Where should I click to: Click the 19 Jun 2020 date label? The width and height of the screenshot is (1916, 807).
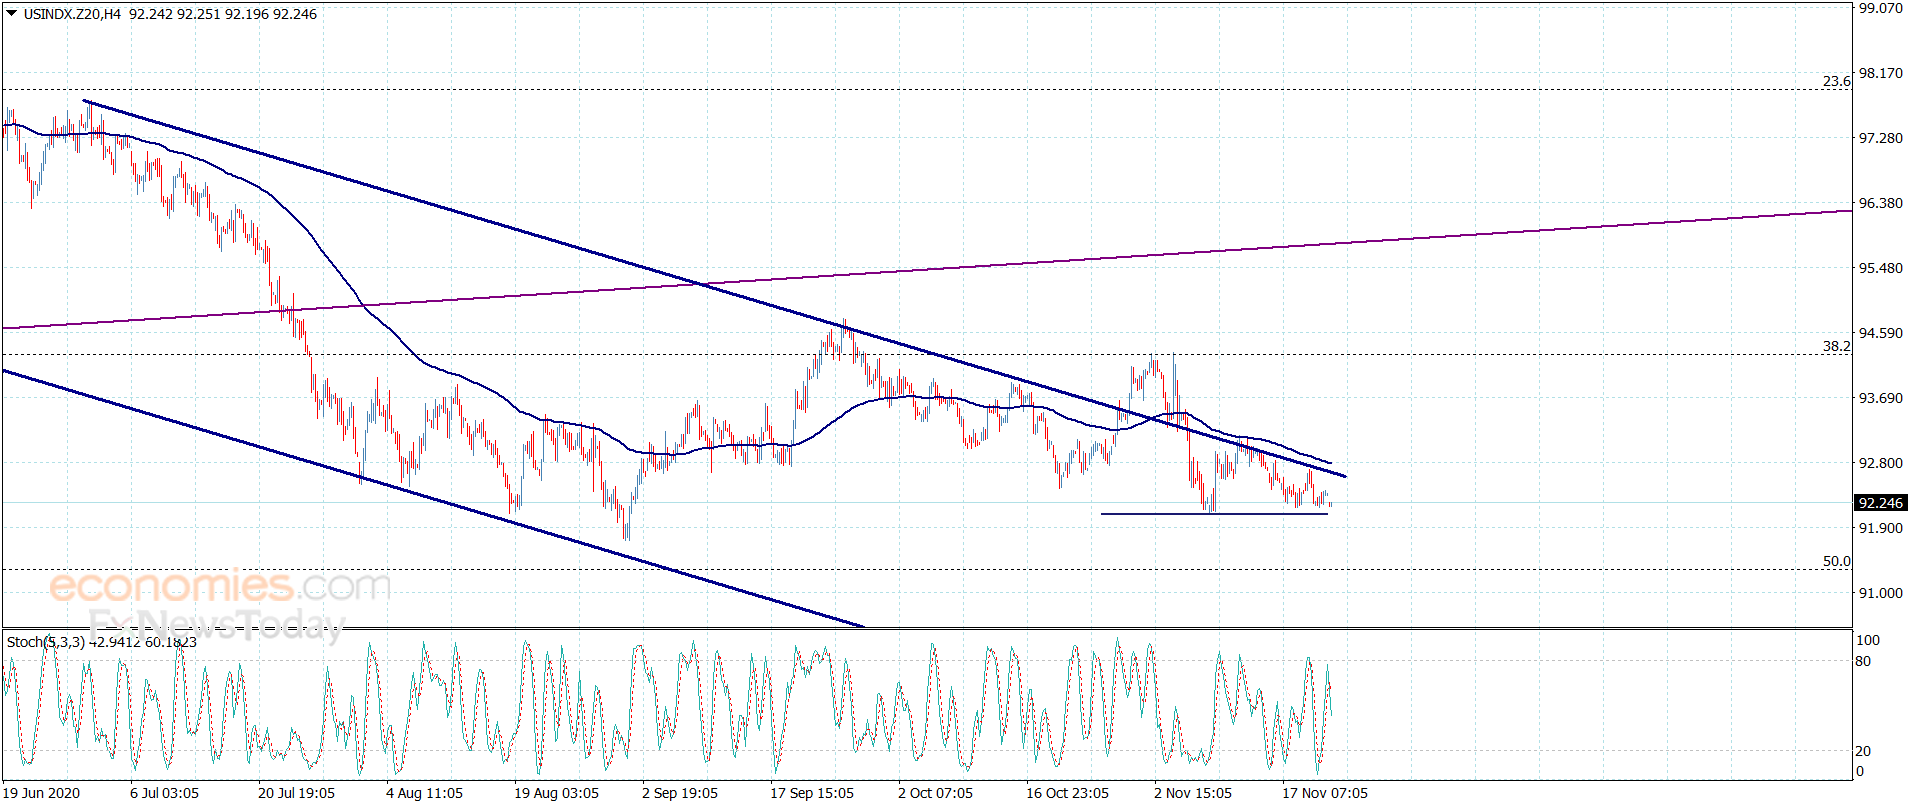42,793
